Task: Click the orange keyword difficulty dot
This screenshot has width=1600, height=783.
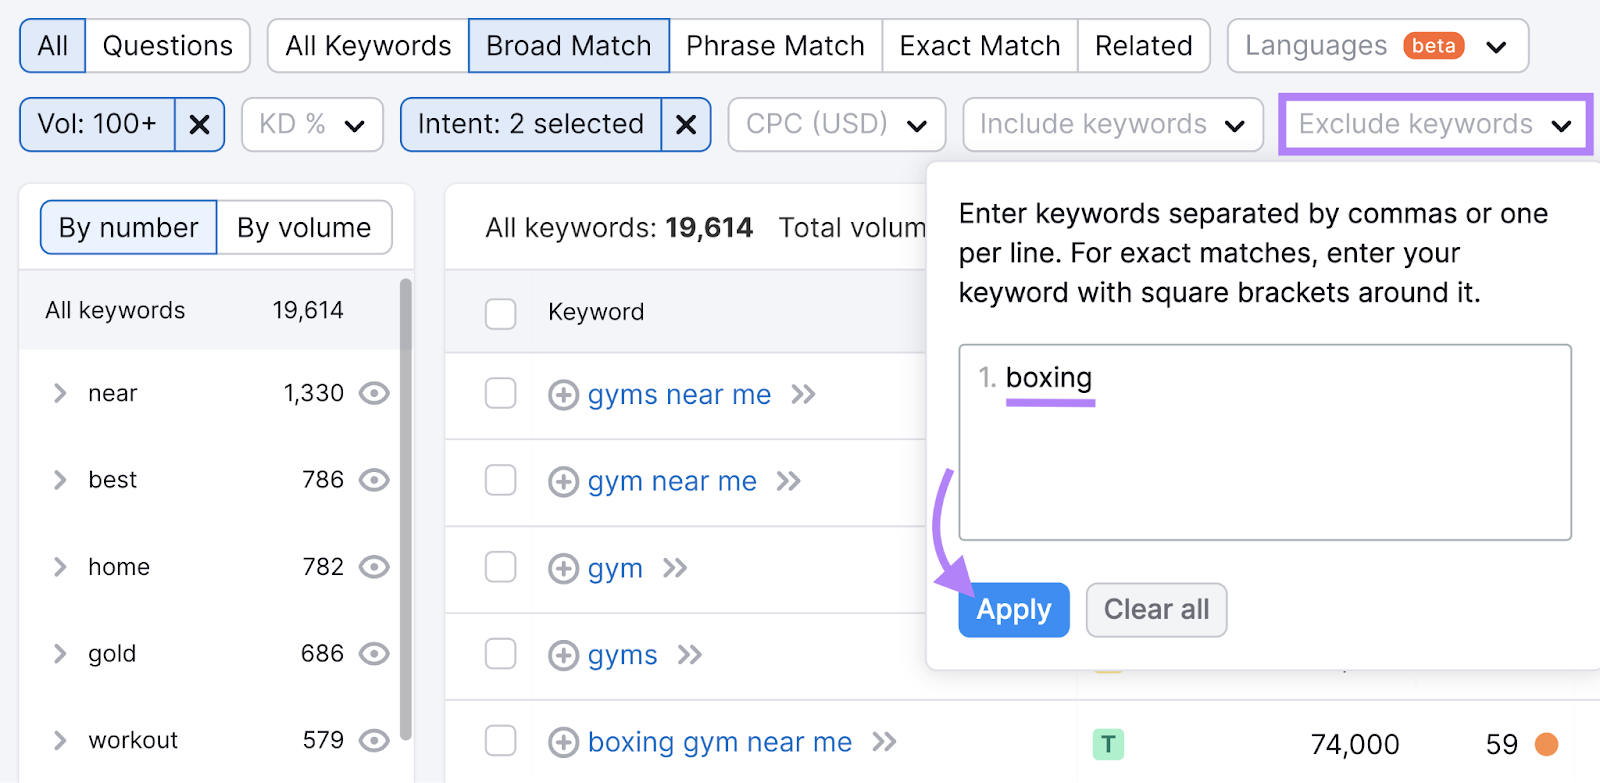Action: pyautogui.click(x=1546, y=743)
